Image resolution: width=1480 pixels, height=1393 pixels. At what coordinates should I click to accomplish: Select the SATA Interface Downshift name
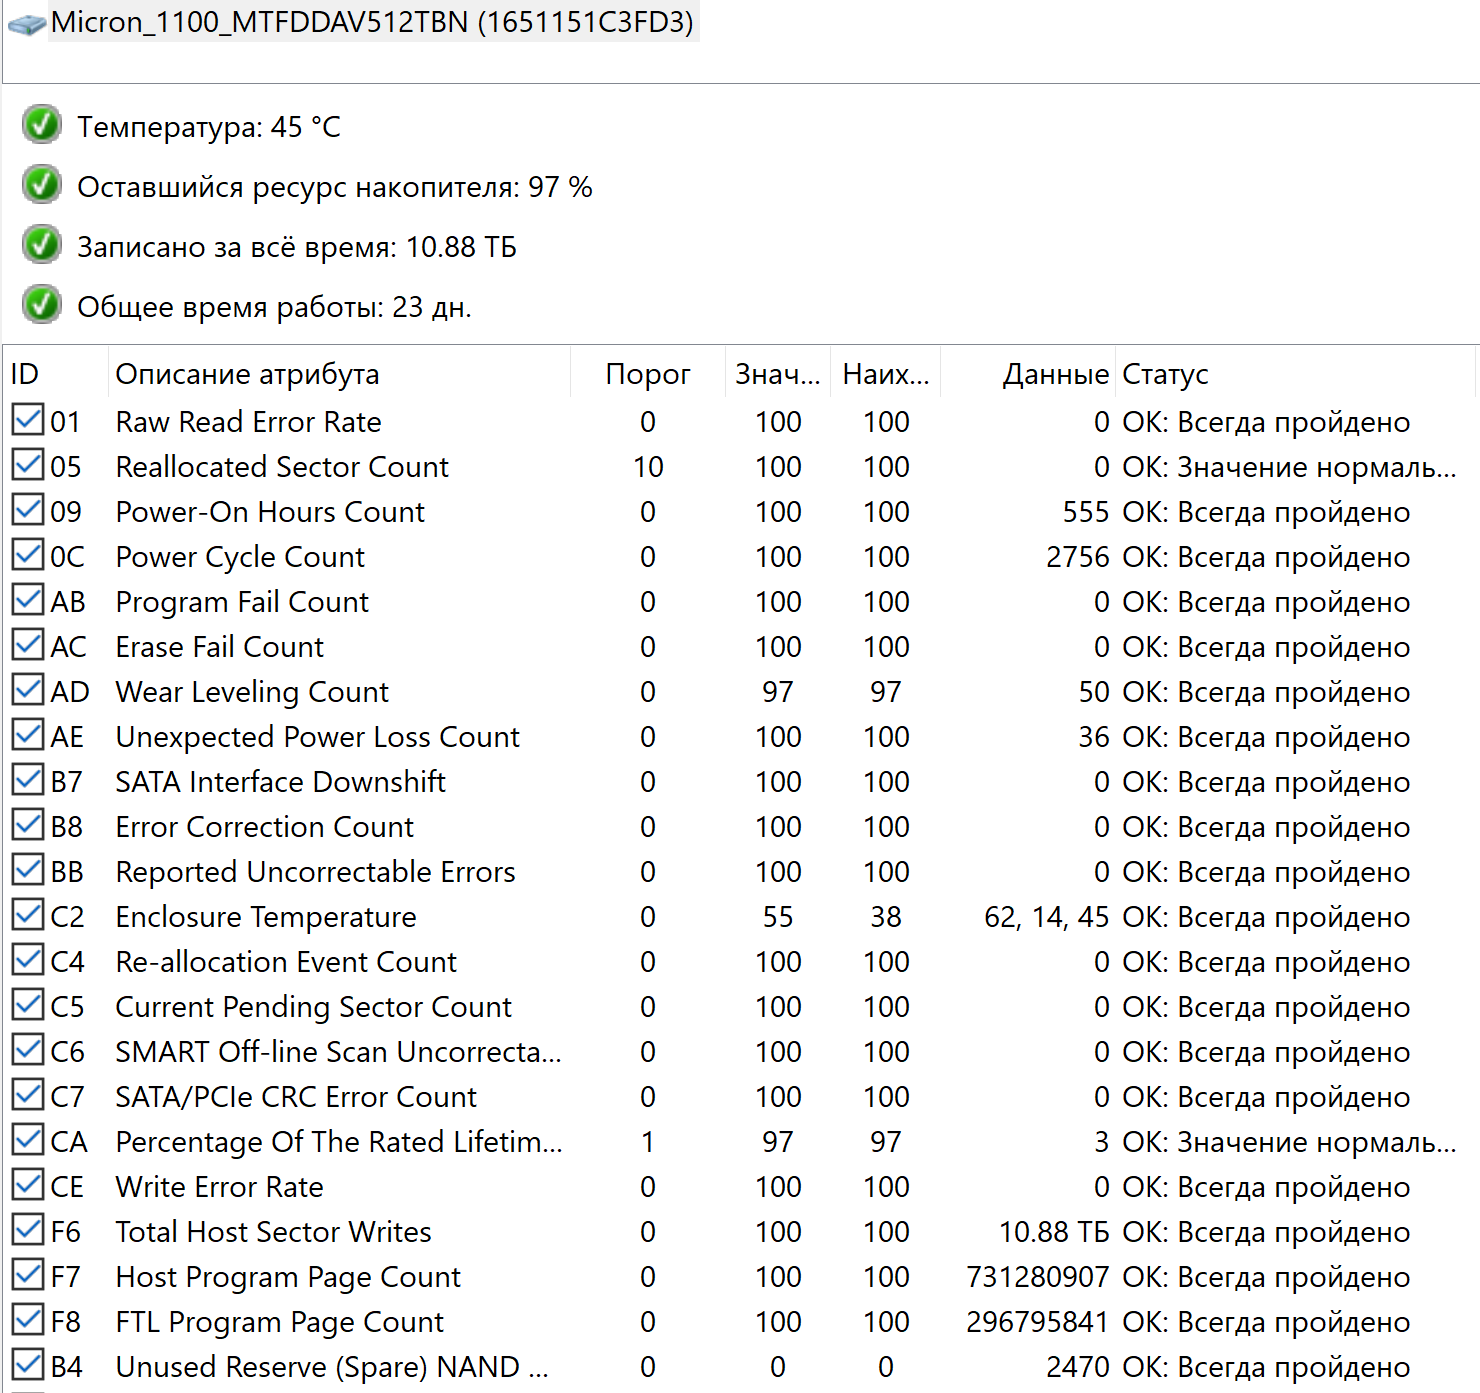[281, 782]
